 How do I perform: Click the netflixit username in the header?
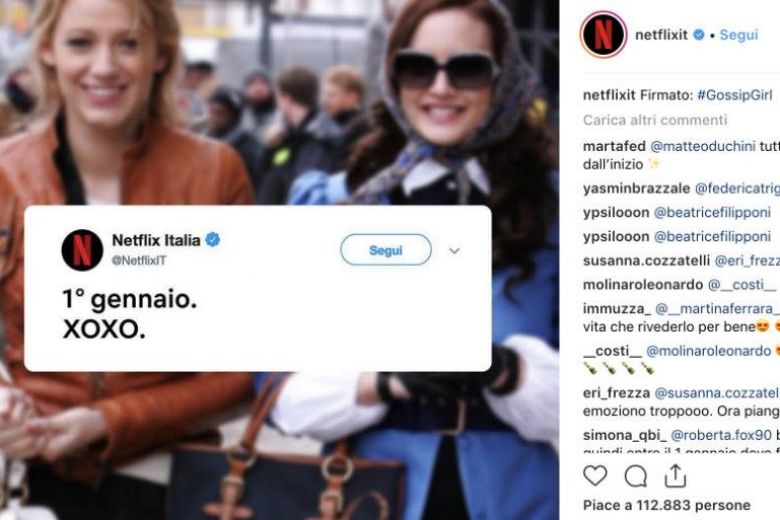661,35
